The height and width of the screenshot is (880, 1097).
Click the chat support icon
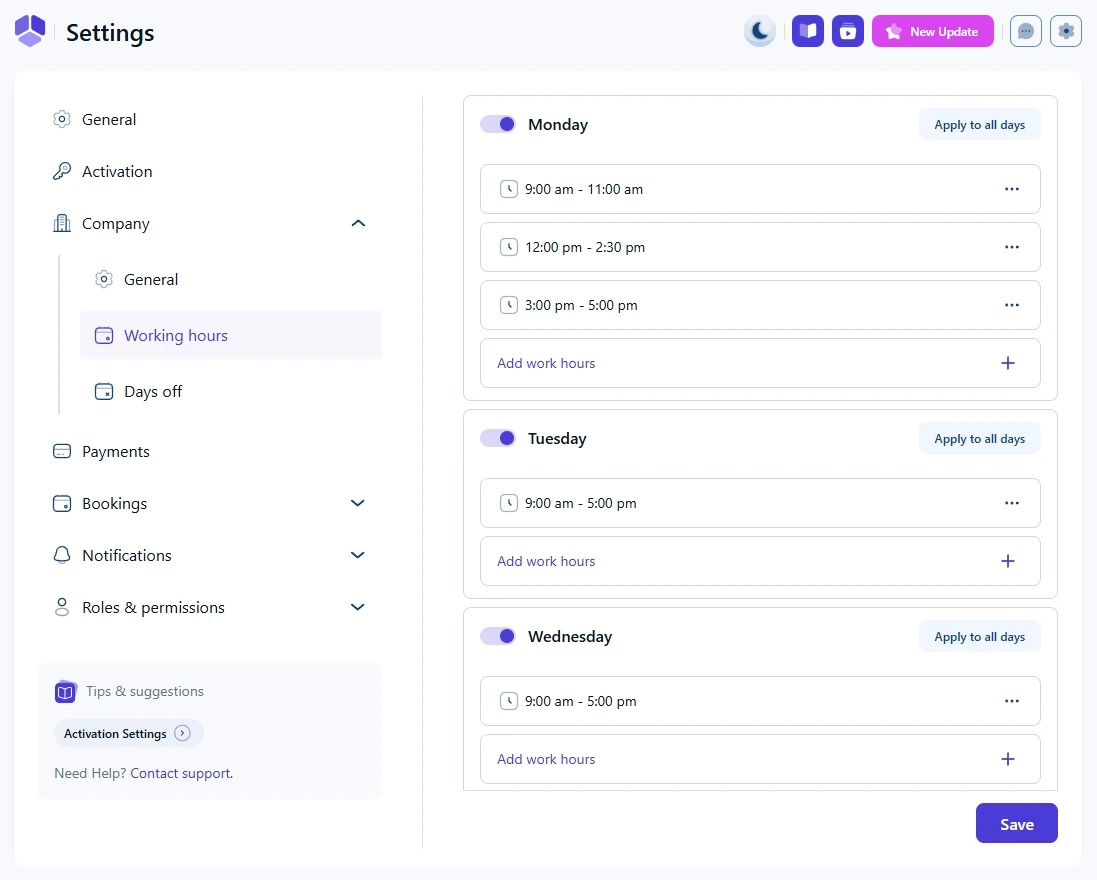(x=1025, y=31)
